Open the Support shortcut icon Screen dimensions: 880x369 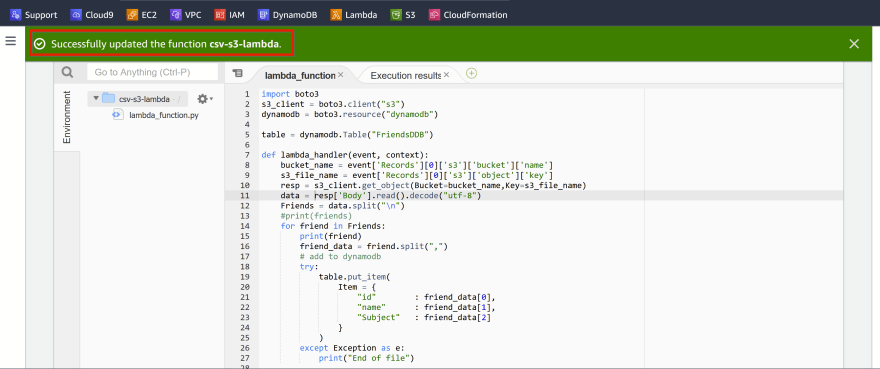[16, 15]
